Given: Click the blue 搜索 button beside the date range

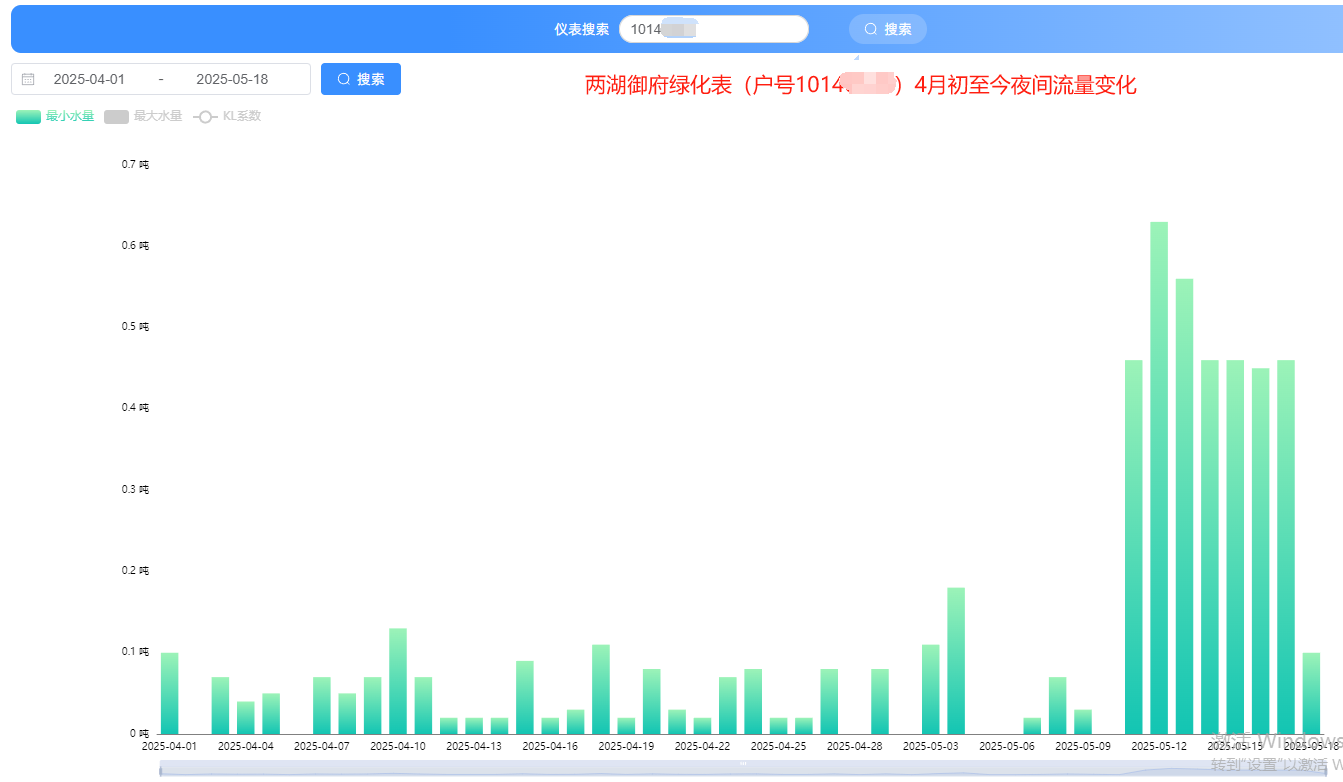Looking at the screenshot, I should coord(361,79).
